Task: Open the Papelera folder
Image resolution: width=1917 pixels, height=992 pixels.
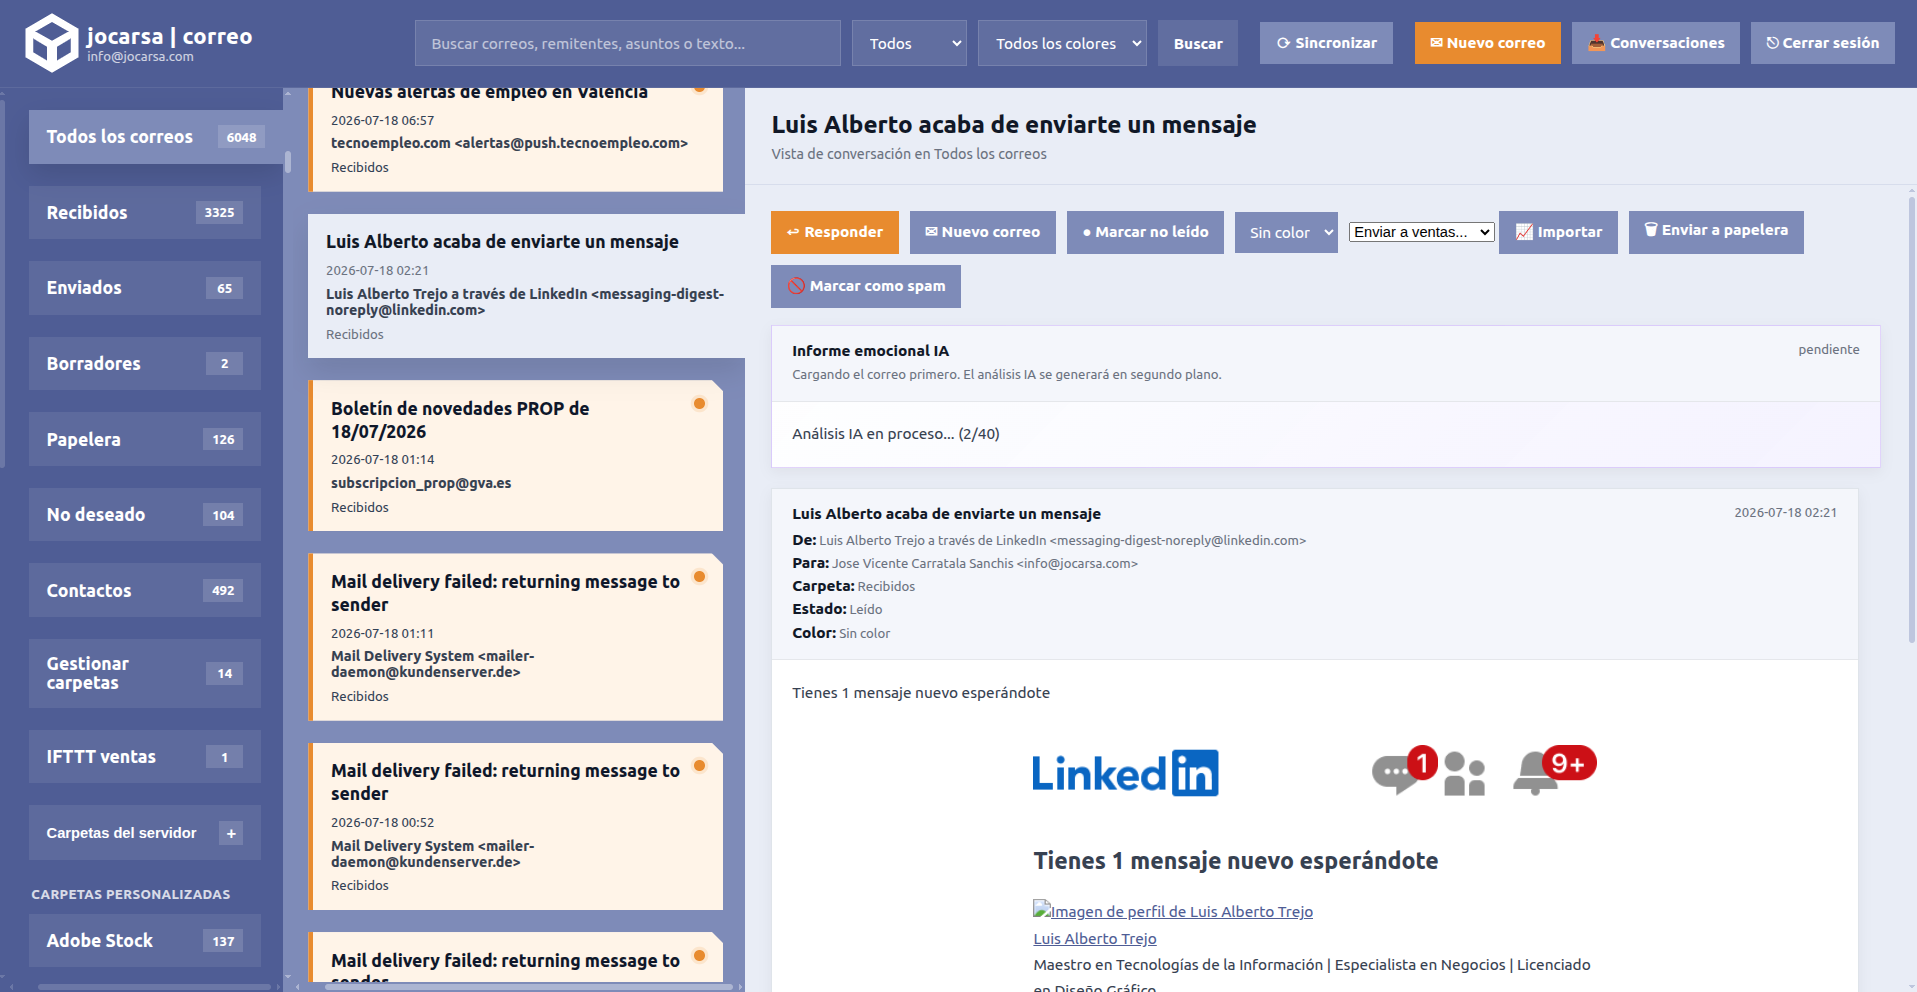Action: [144, 439]
